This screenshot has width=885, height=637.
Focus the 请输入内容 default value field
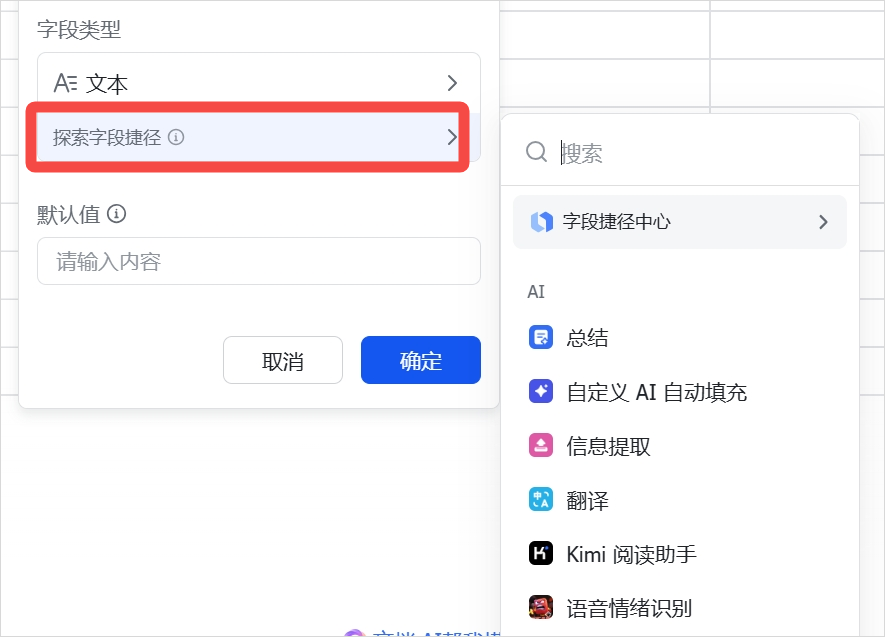258,262
